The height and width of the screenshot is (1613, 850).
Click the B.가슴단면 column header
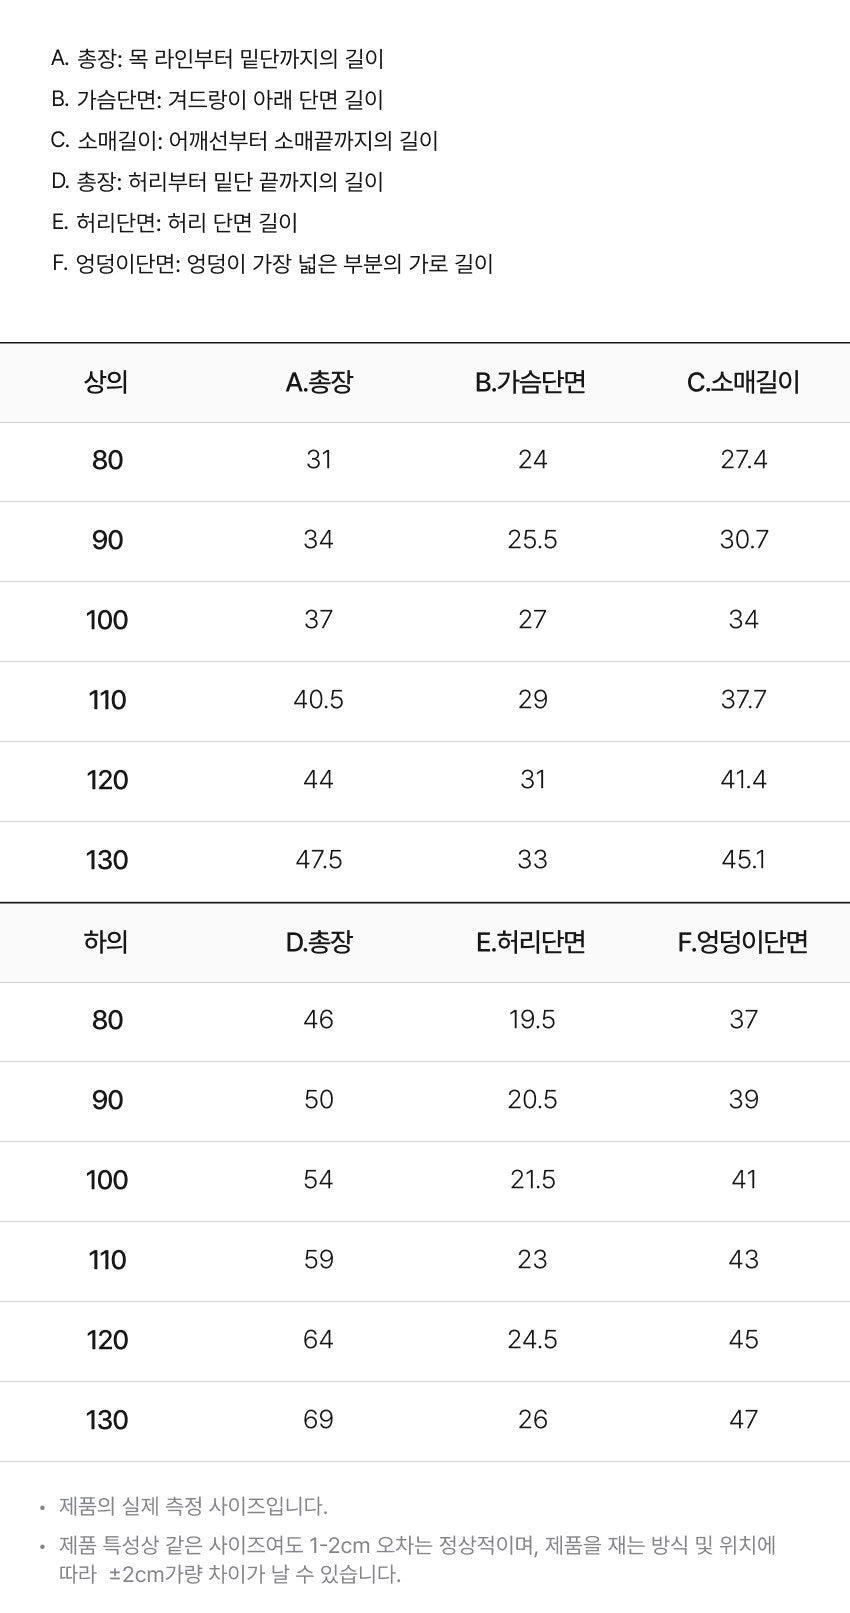coord(531,382)
